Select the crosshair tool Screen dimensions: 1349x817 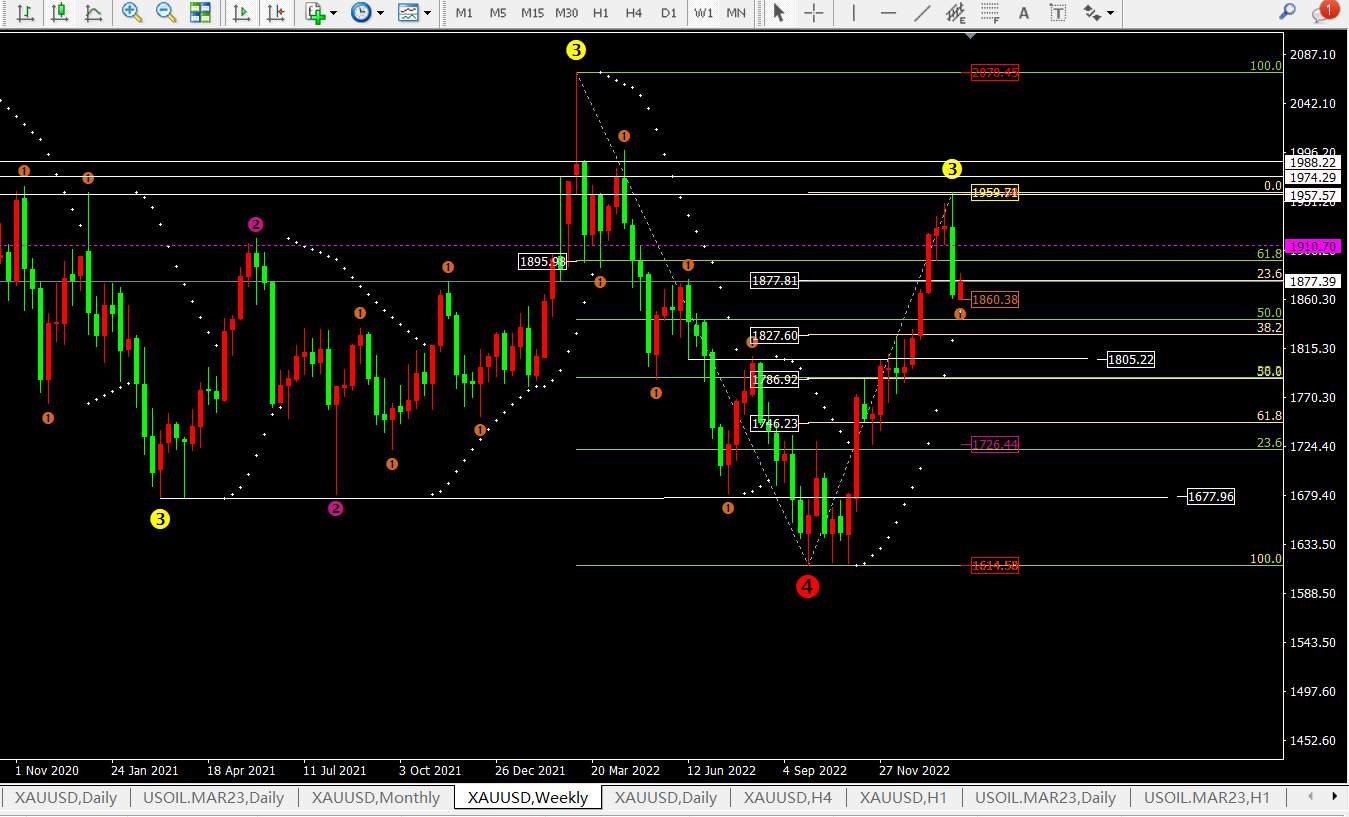pos(814,13)
